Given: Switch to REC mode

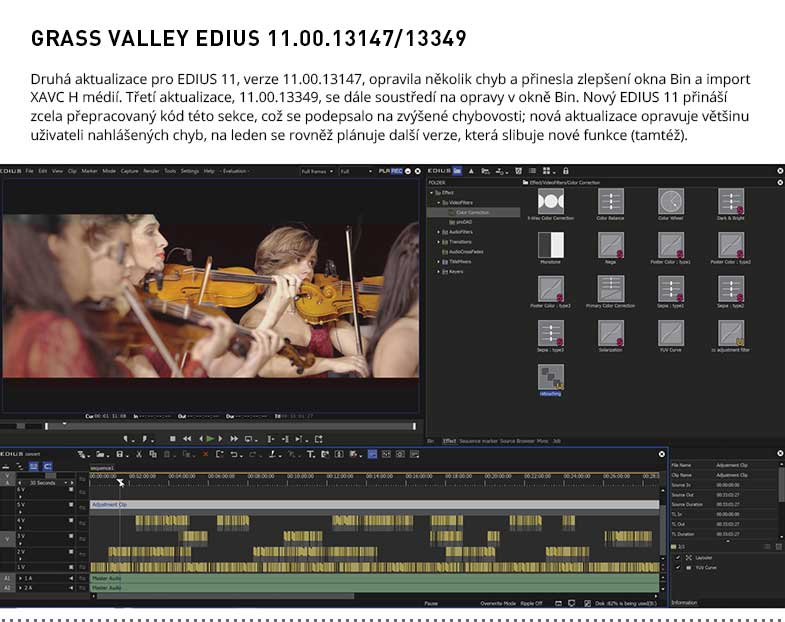Looking at the screenshot, I should pyautogui.click(x=397, y=171).
